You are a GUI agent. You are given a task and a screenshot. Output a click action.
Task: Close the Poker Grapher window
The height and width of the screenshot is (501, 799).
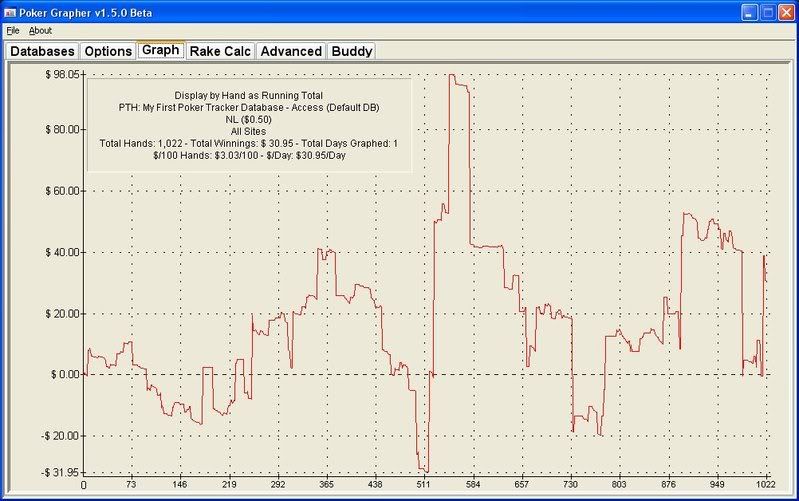pyautogui.click(x=787, y=12)
